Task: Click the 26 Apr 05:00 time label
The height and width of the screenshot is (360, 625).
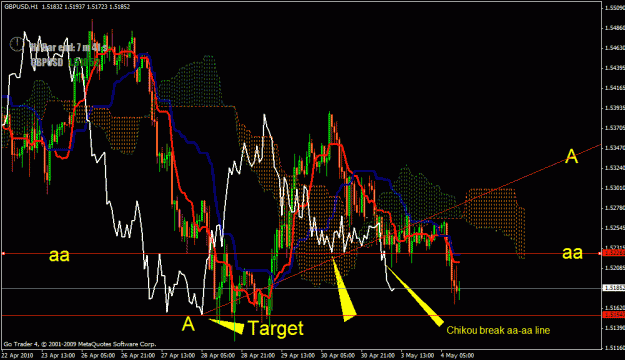Action: (x=98, y=355)
